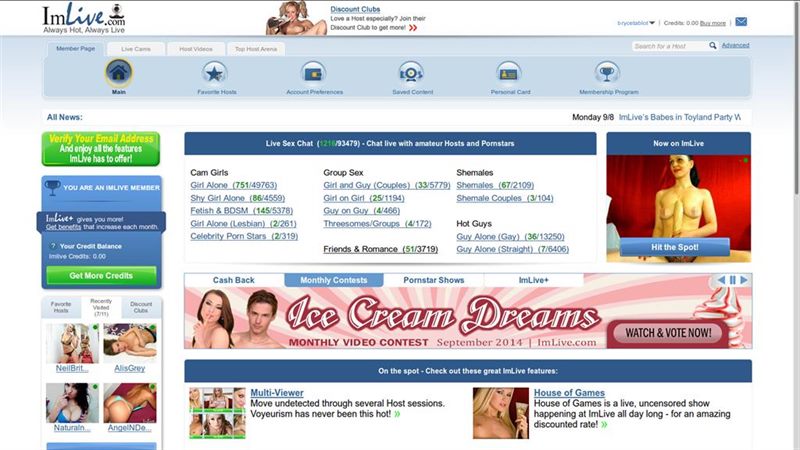Open the Multi-Viewer feature link
Image resolution: width=800 pixels, height=450 pixels.
[277, 393]
